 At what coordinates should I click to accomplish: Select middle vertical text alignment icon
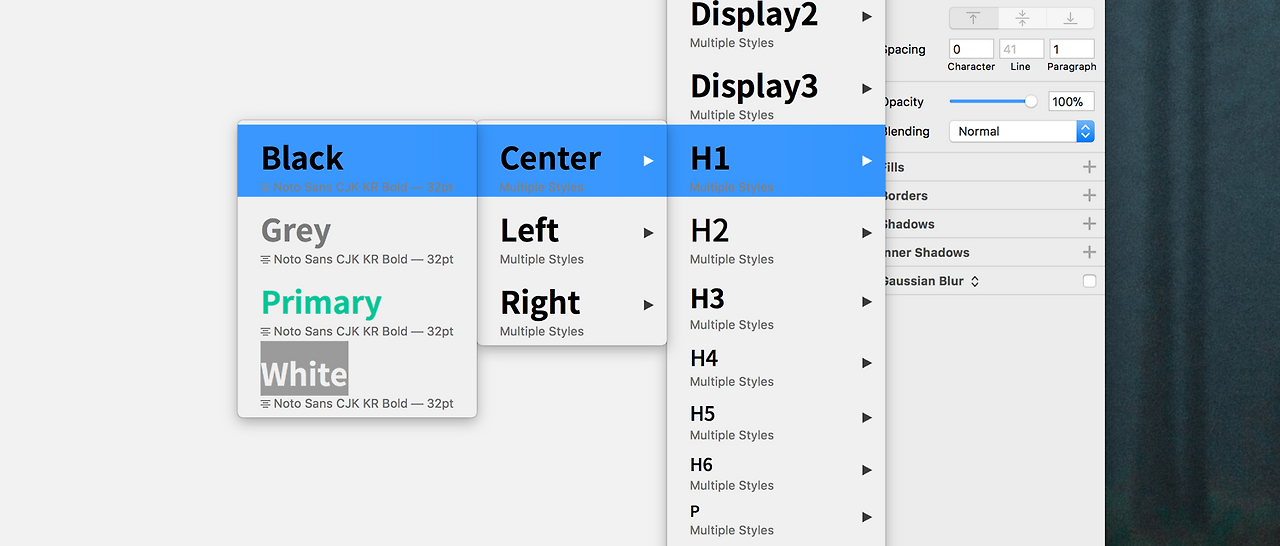coord(1022,18)
